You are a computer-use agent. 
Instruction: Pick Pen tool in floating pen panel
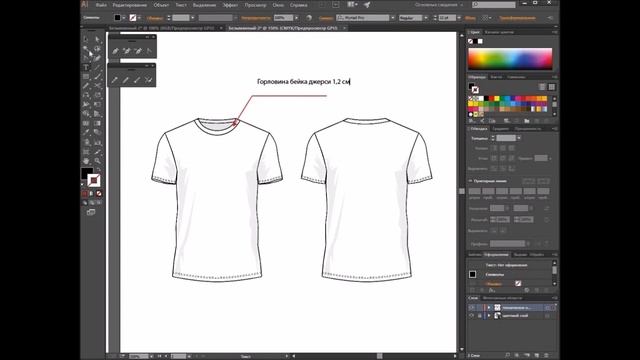coord(116,51)
